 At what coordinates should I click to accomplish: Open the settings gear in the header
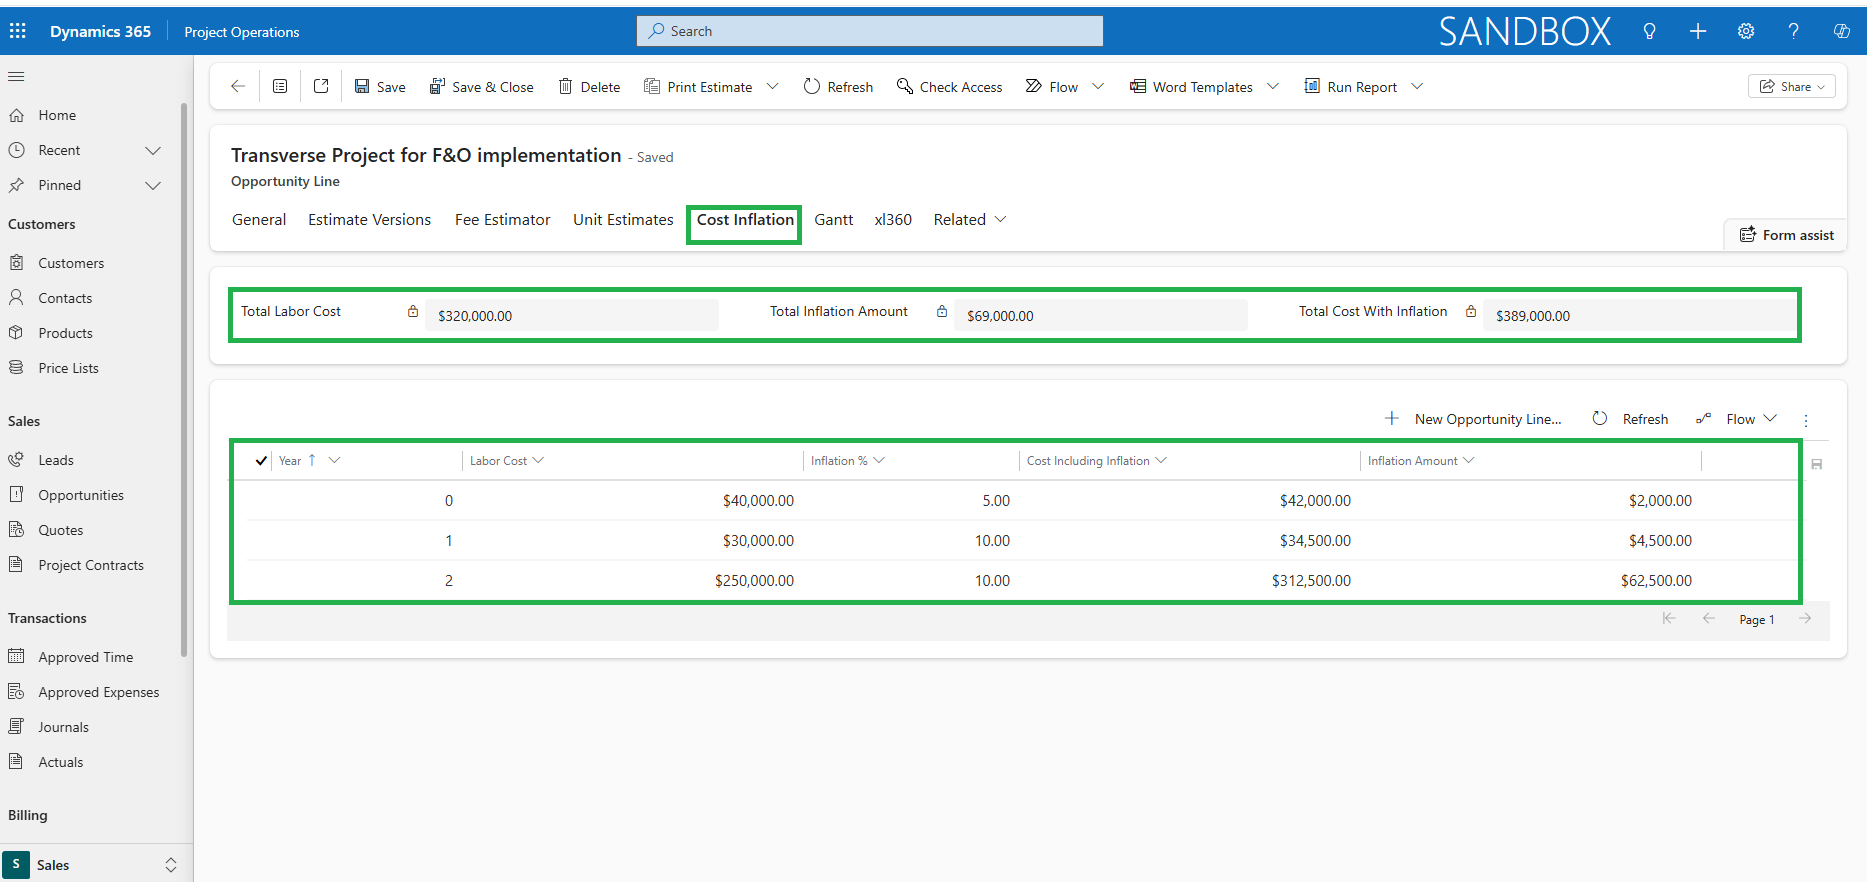point(1746,31)
